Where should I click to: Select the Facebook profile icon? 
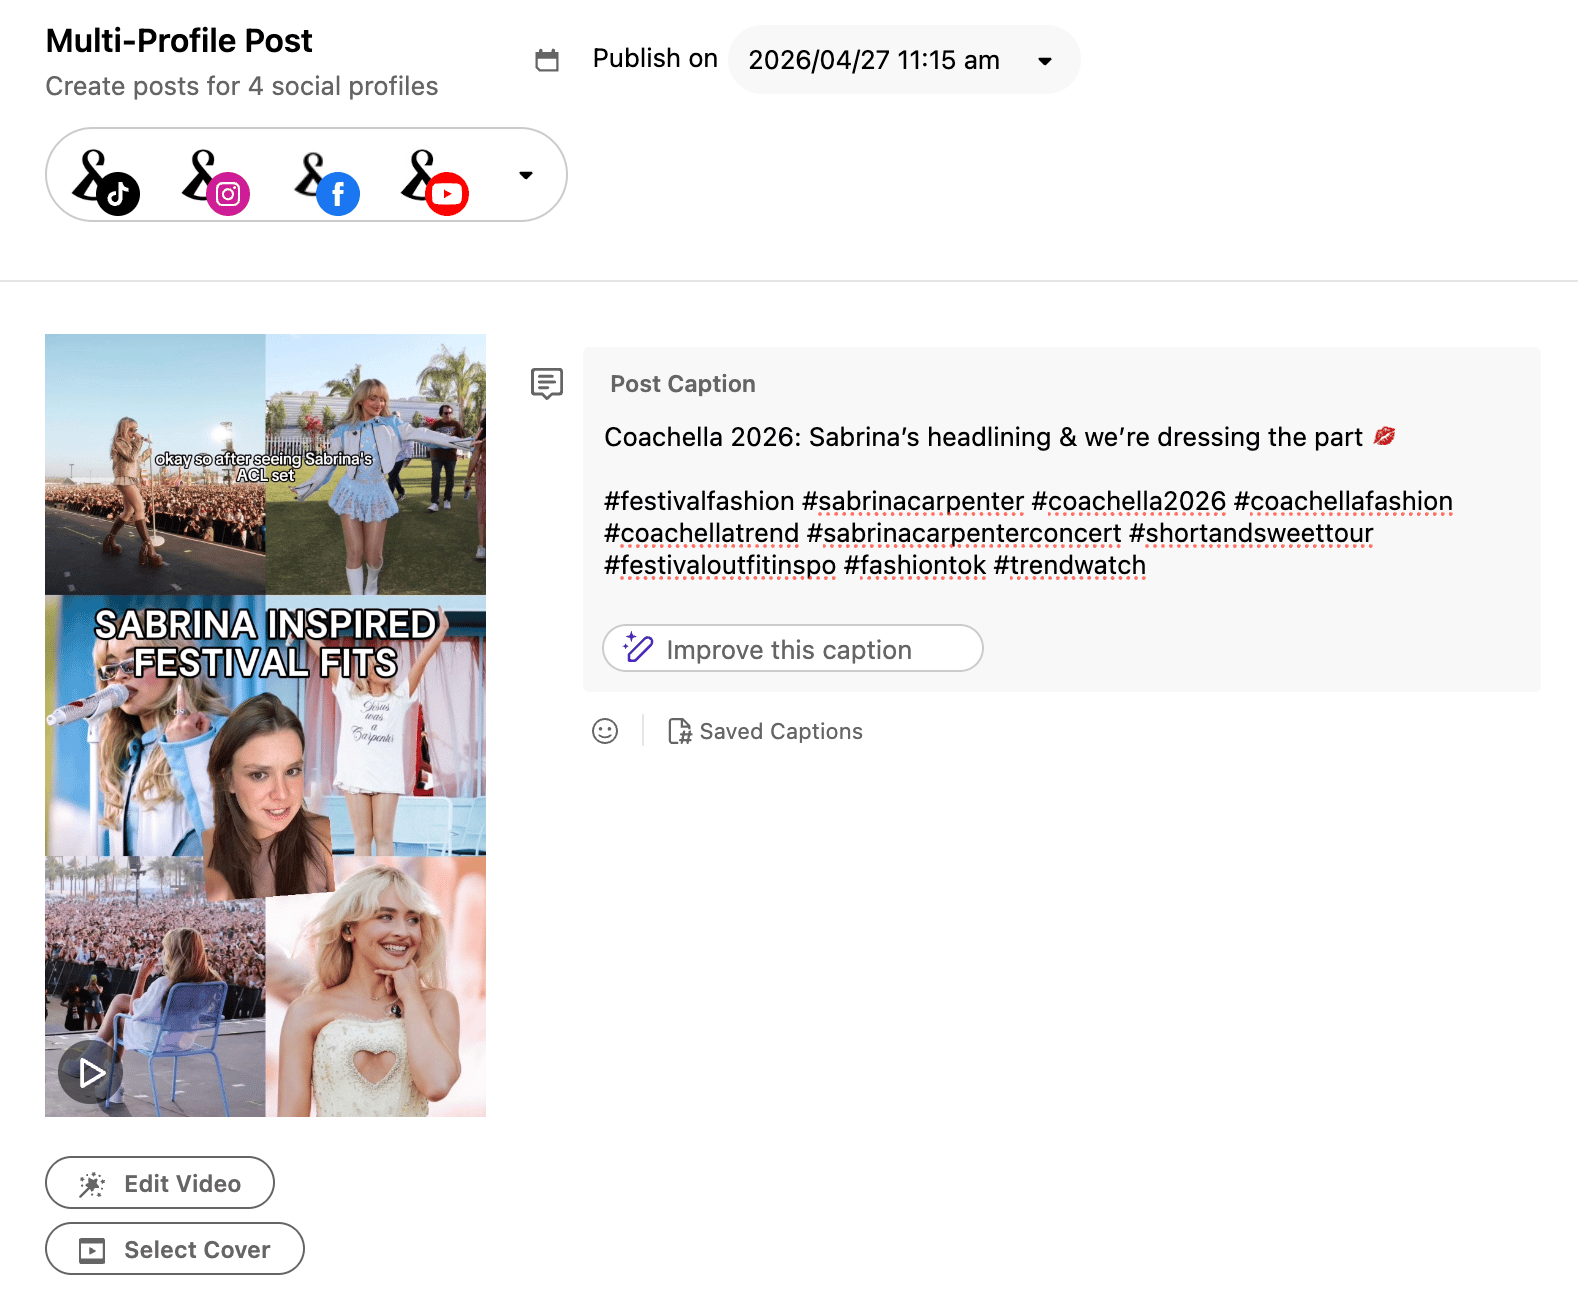[x=327, y=182]
